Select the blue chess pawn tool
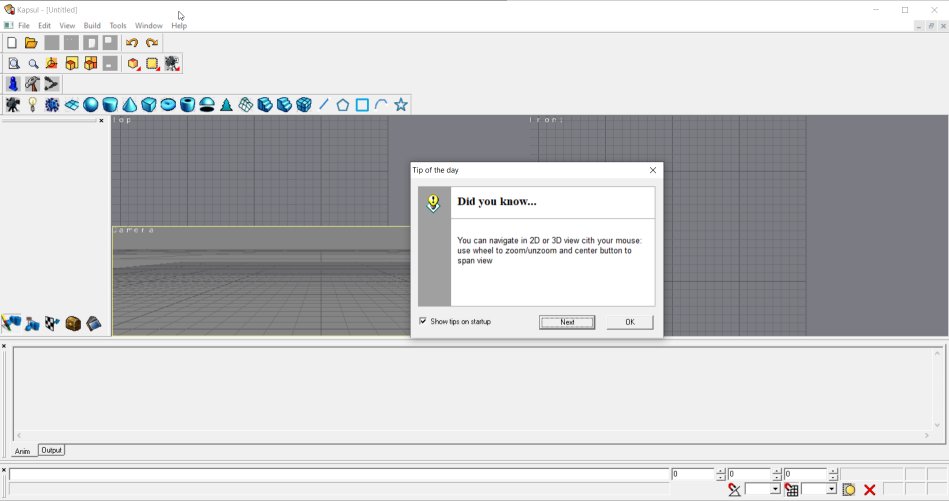949x501 pixels. tap(13, 84)
